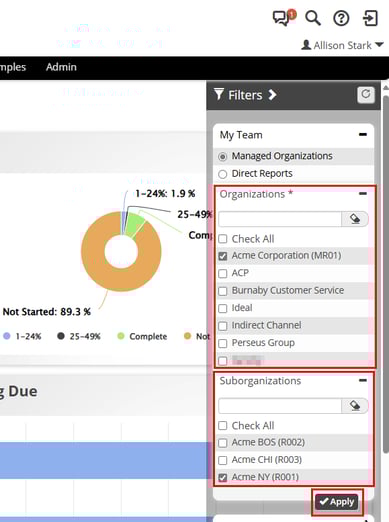
Task: Clear the Suborganizations search with eraser icon
Action: pyautogui.click(x=355, y=406)
